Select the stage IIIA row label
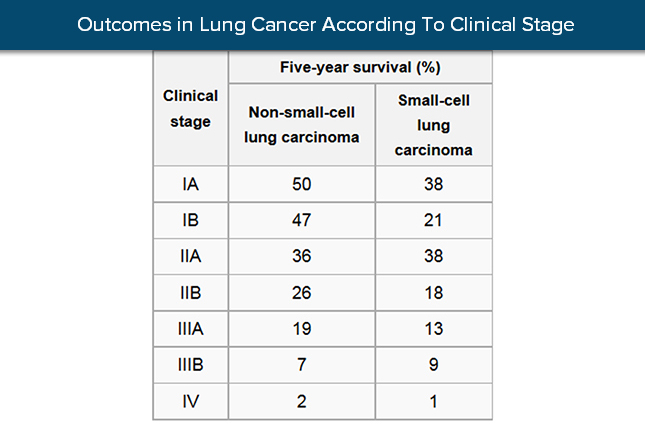This screenshot has width=645, height=439. (x=190, y=329)
